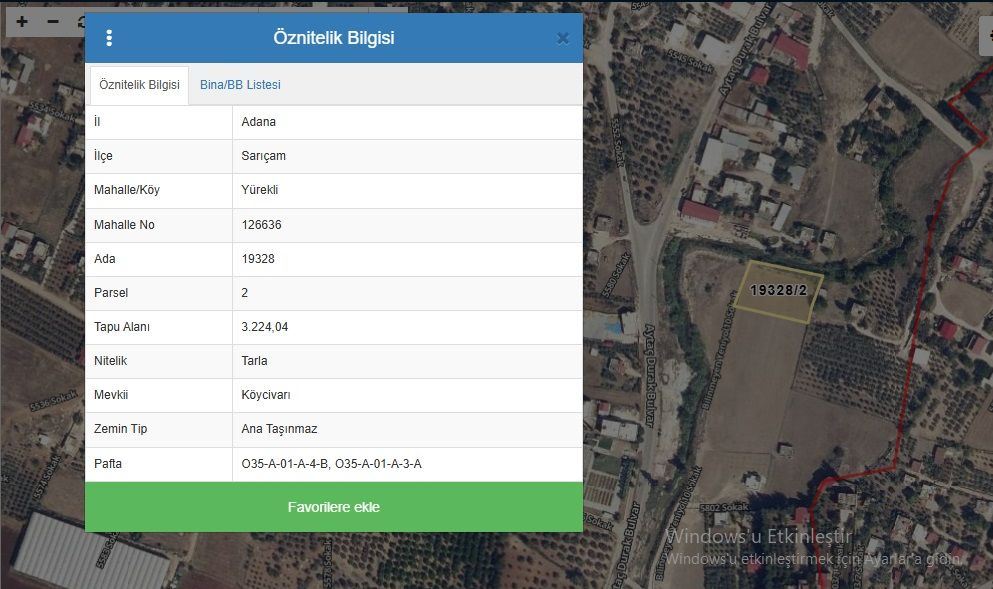The height and width of the screenshot is (589, 993).
Task: Click the Tapu Alanı label cell
Action: coord(159,327)
